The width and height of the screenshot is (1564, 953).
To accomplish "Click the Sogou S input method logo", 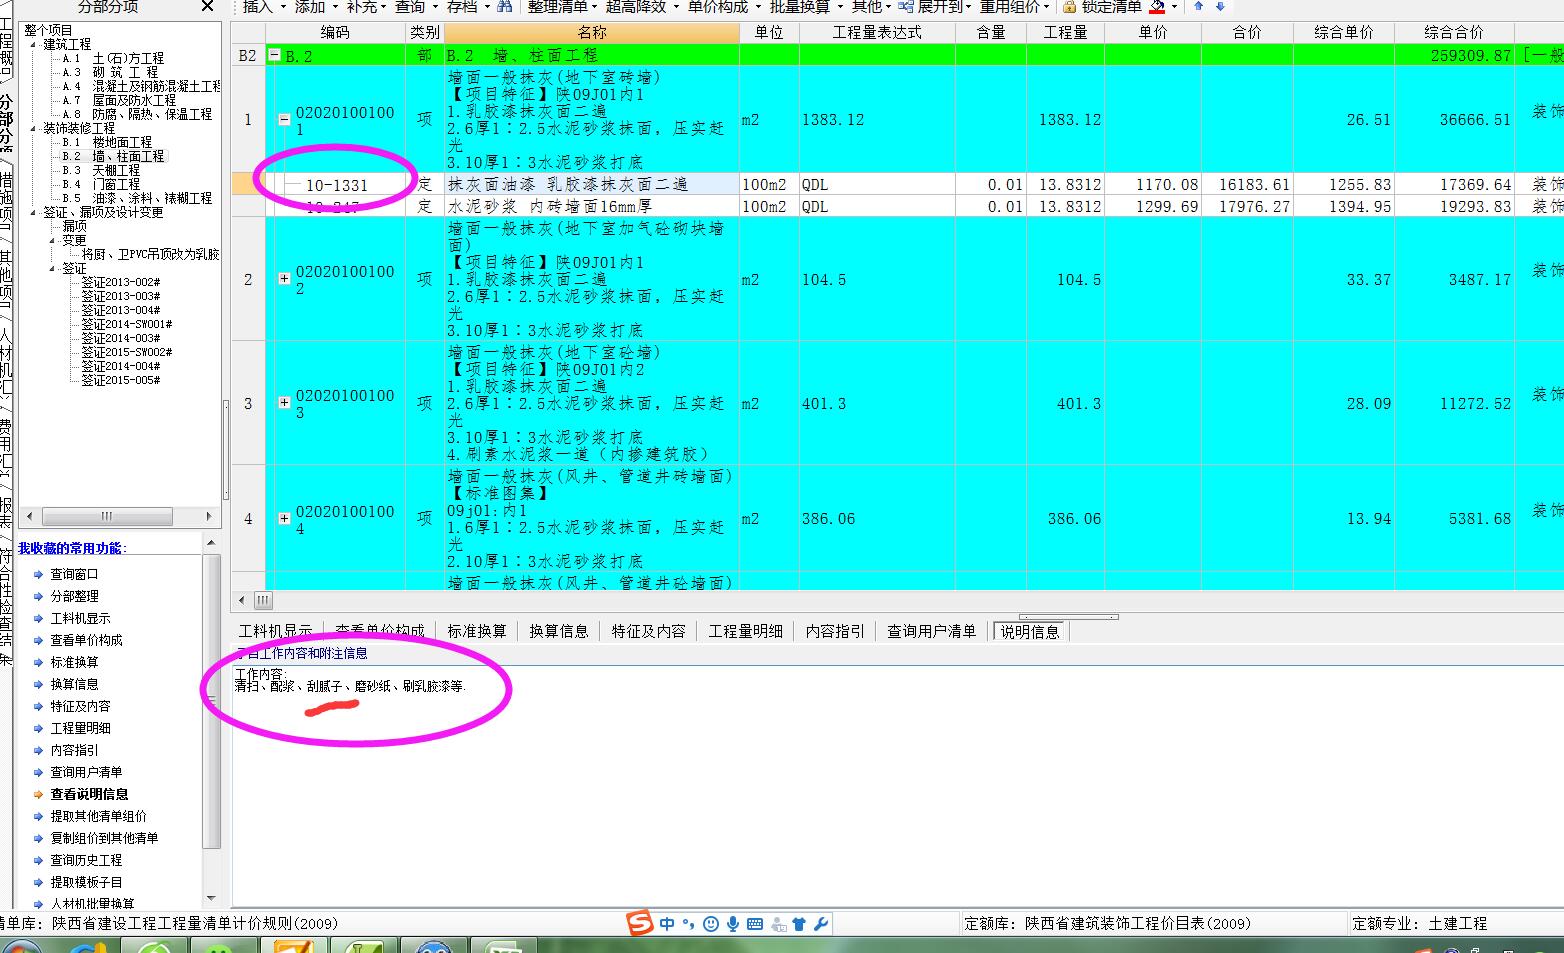I will tap(641, 923).
